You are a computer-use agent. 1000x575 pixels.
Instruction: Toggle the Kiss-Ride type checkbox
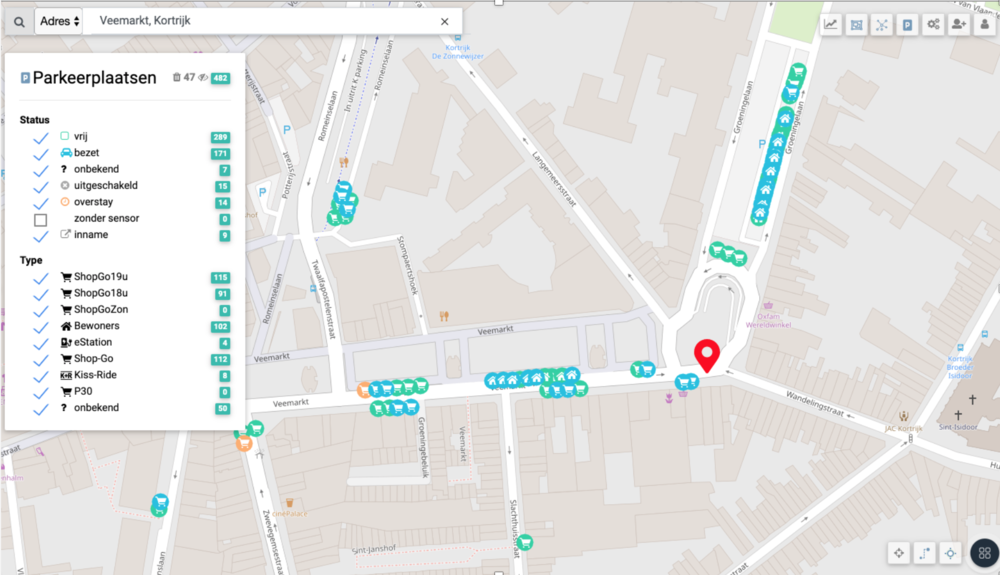pyautogui.click(x=41, y=376)
